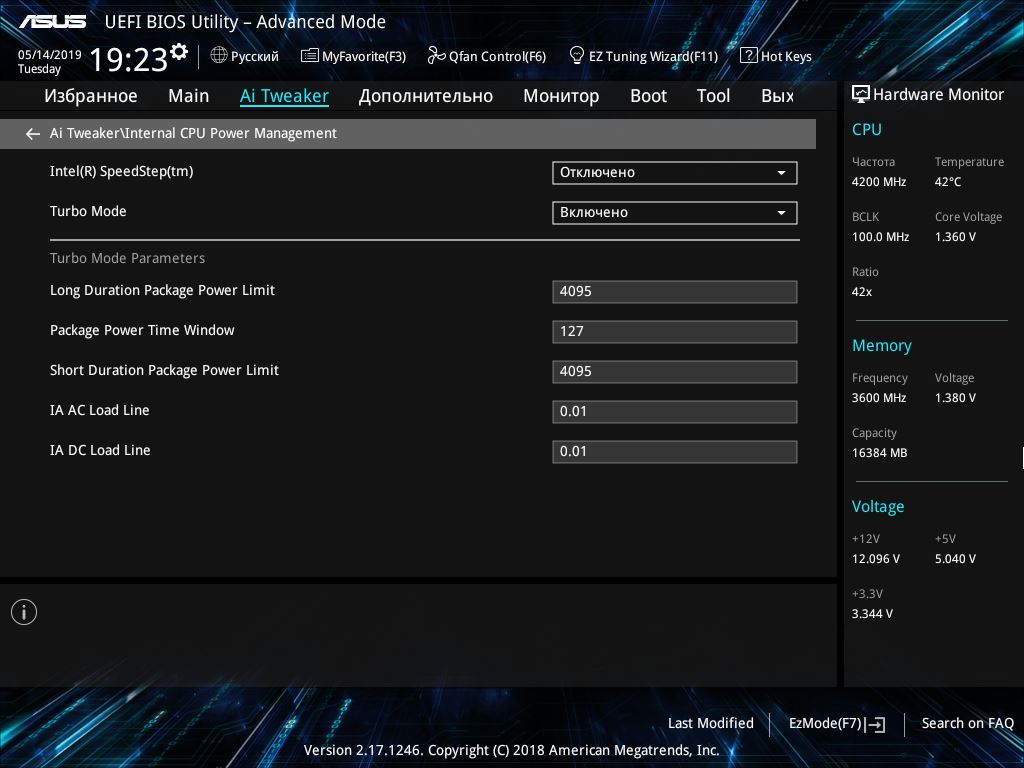Click MyFavorite(F3) label
The image size is (1024, 768).
(364, 56)
